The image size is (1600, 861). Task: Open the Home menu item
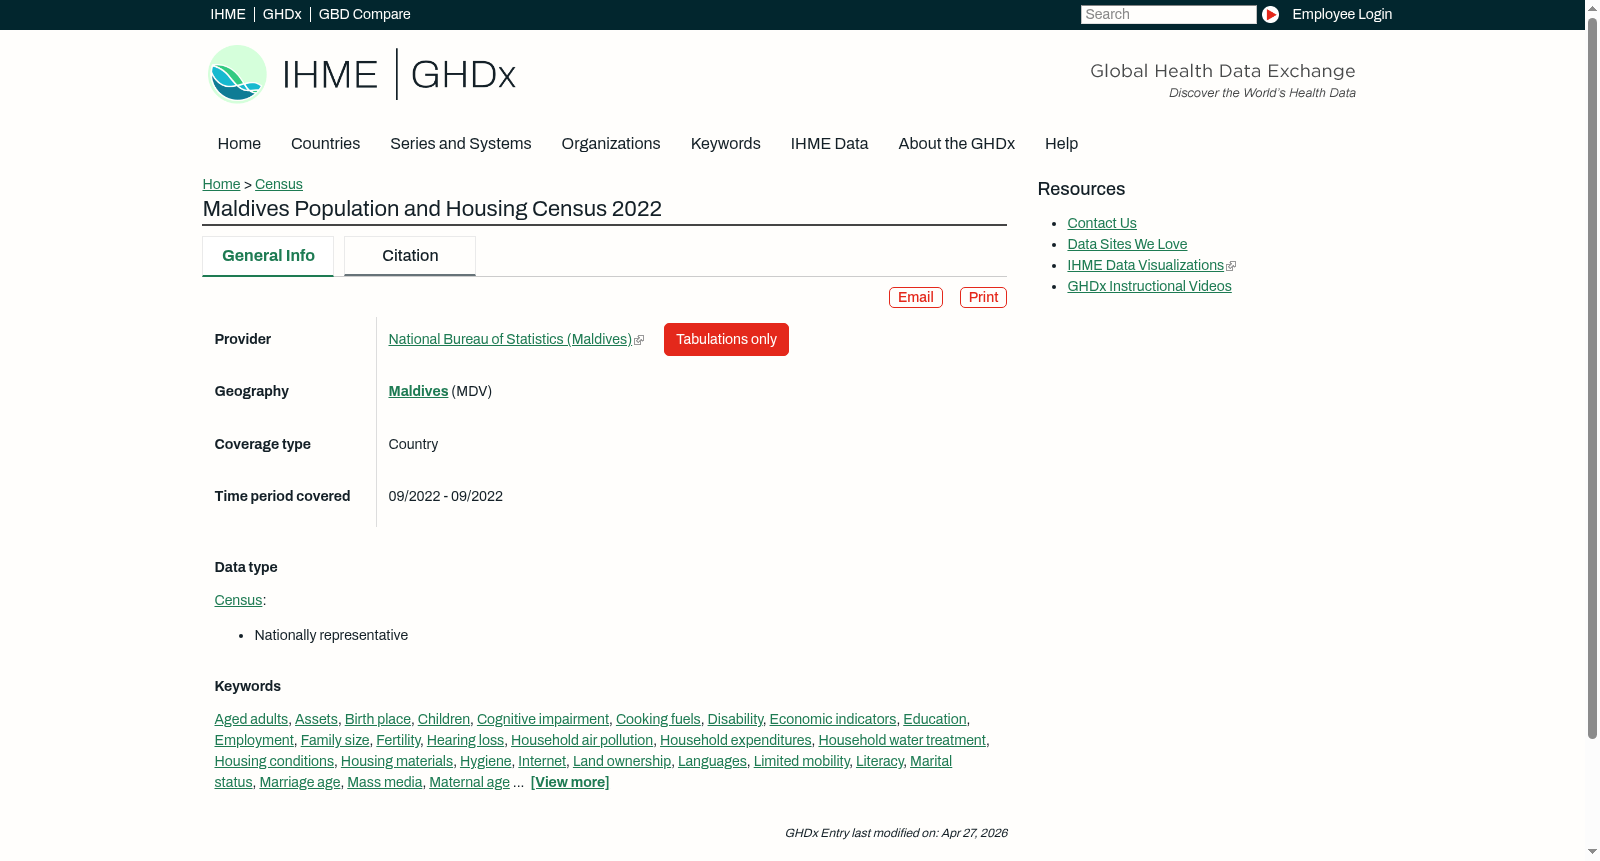(239, 144)
